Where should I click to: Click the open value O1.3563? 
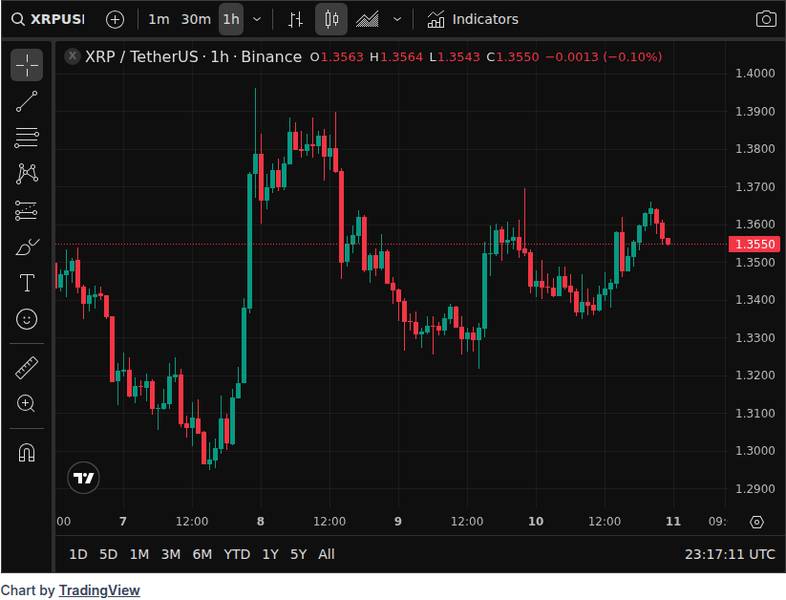coord(337,57)
